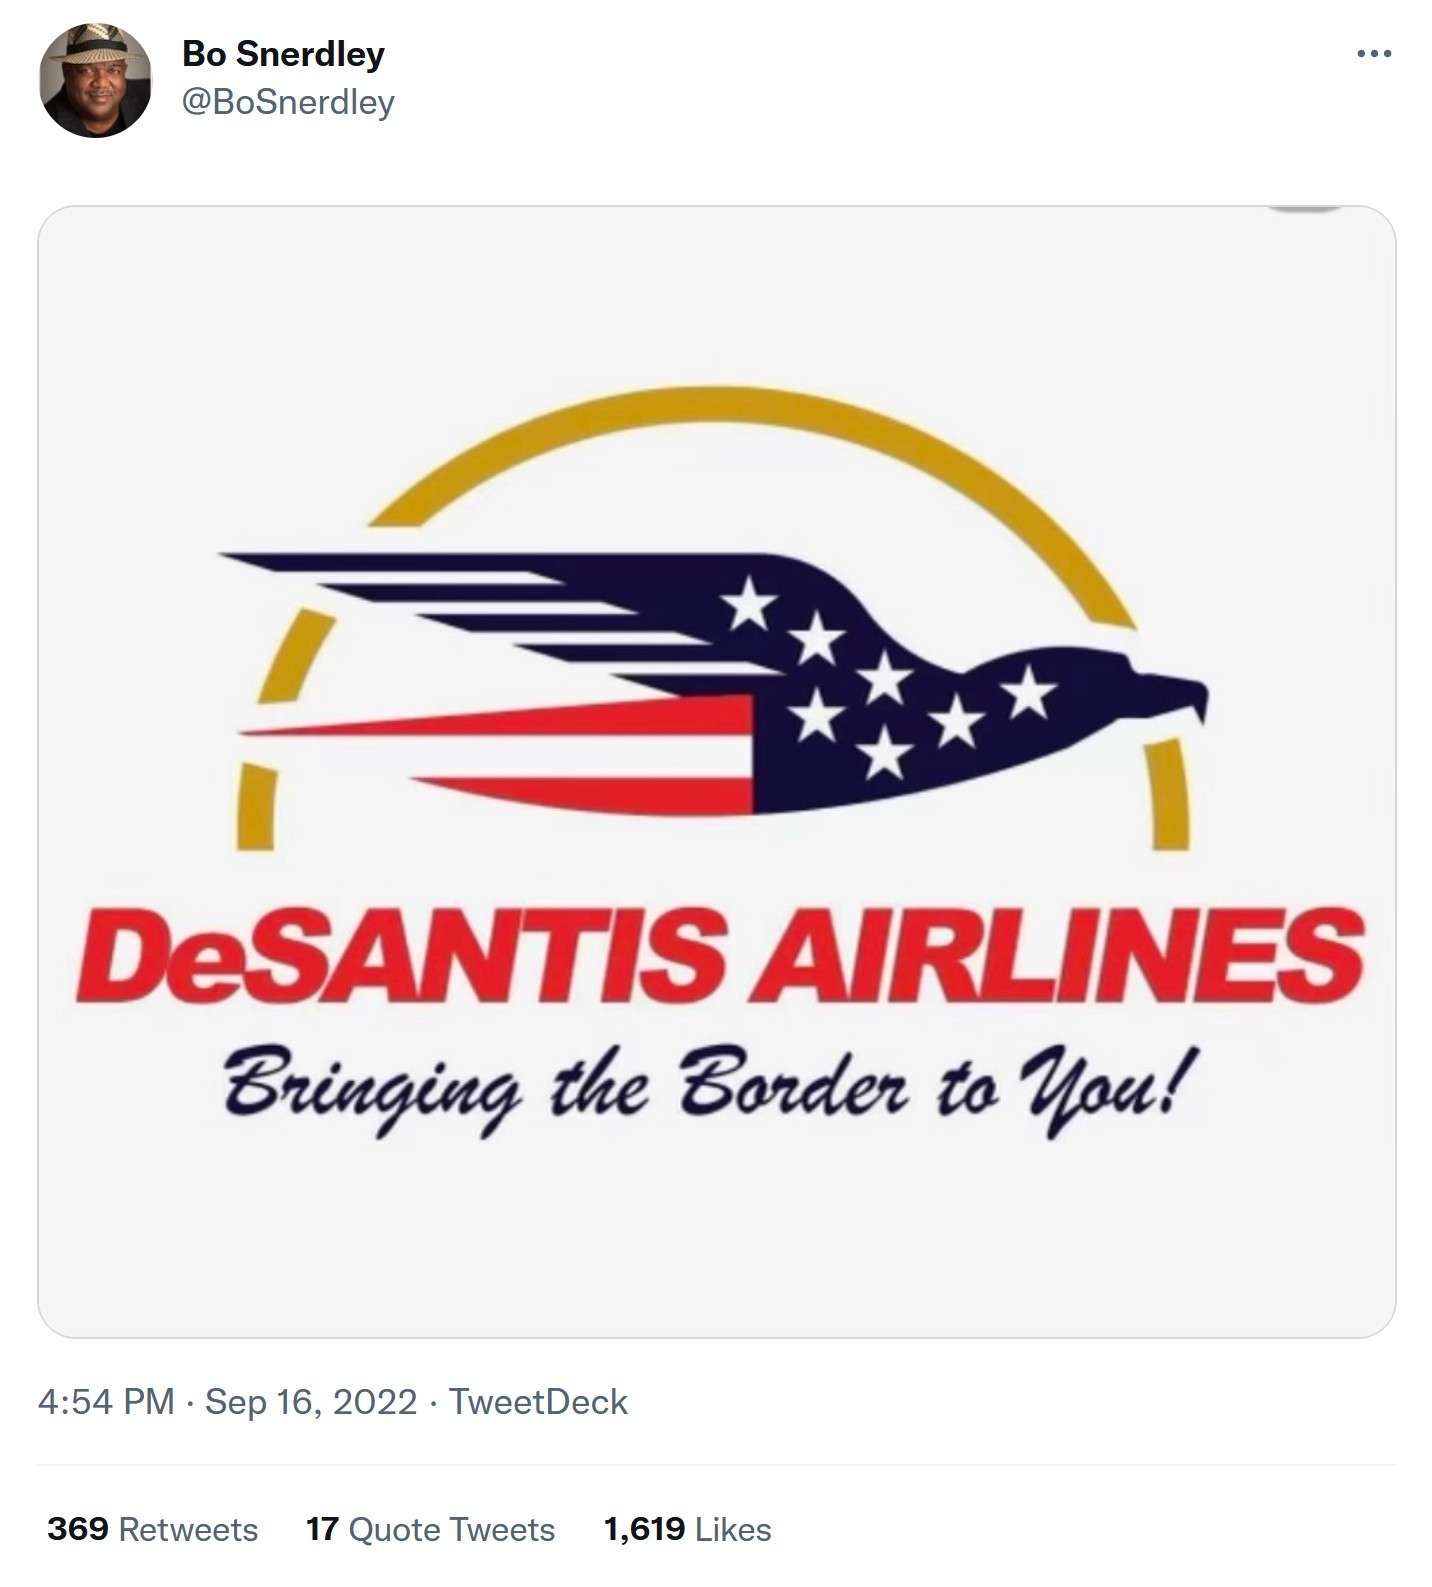Open the TweetDeck source label
This screenshot has height=1587, width=1432.
538,1402
